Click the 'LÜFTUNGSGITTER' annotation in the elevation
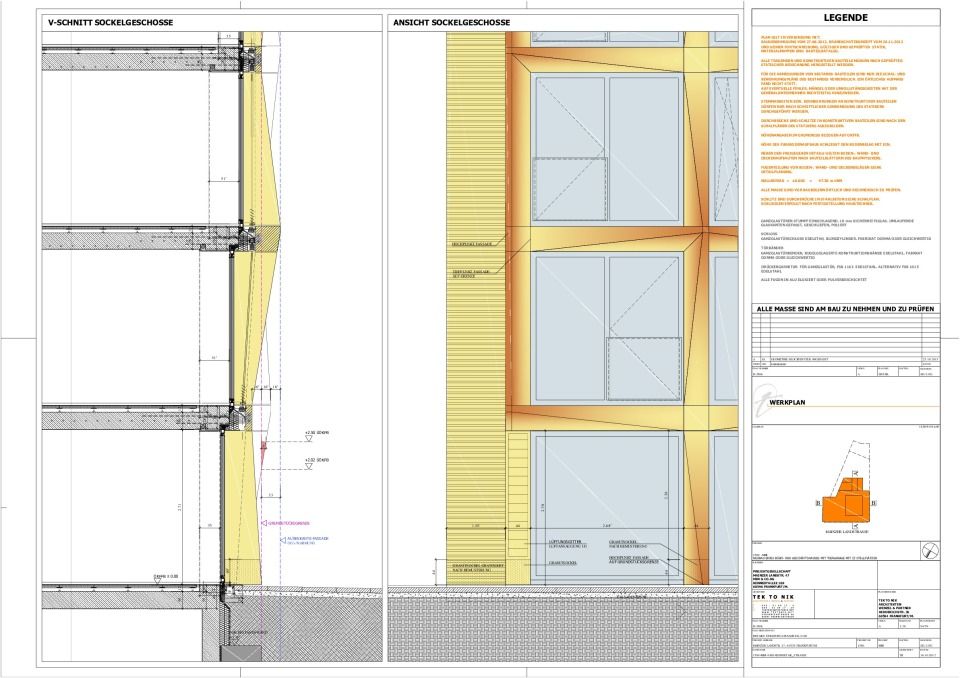This screenshot has height=678, width=960. 568,544
